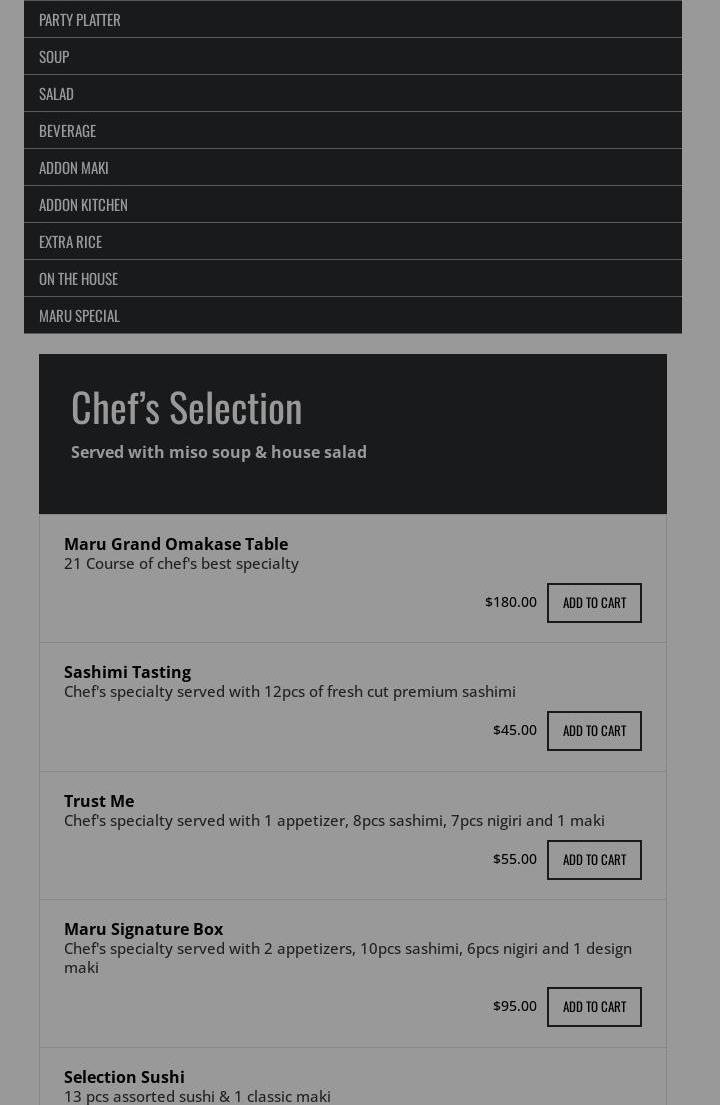Select the Maru Special category
This screenshot has width=720, height=1105.
79,316
